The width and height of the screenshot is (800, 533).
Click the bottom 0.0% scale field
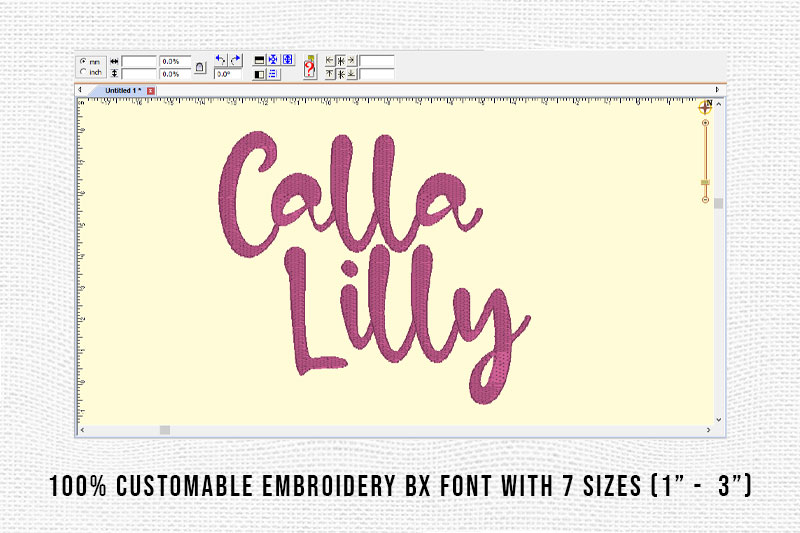point(175,74)
